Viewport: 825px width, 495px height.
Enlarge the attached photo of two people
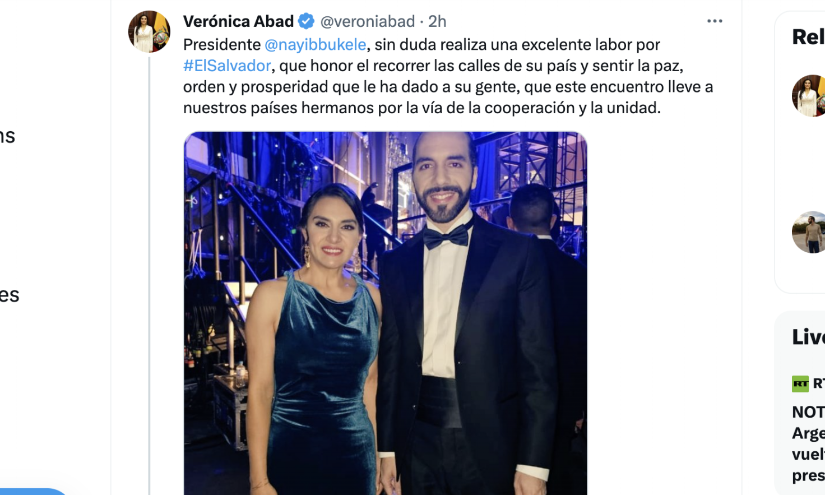coord(386,314)
